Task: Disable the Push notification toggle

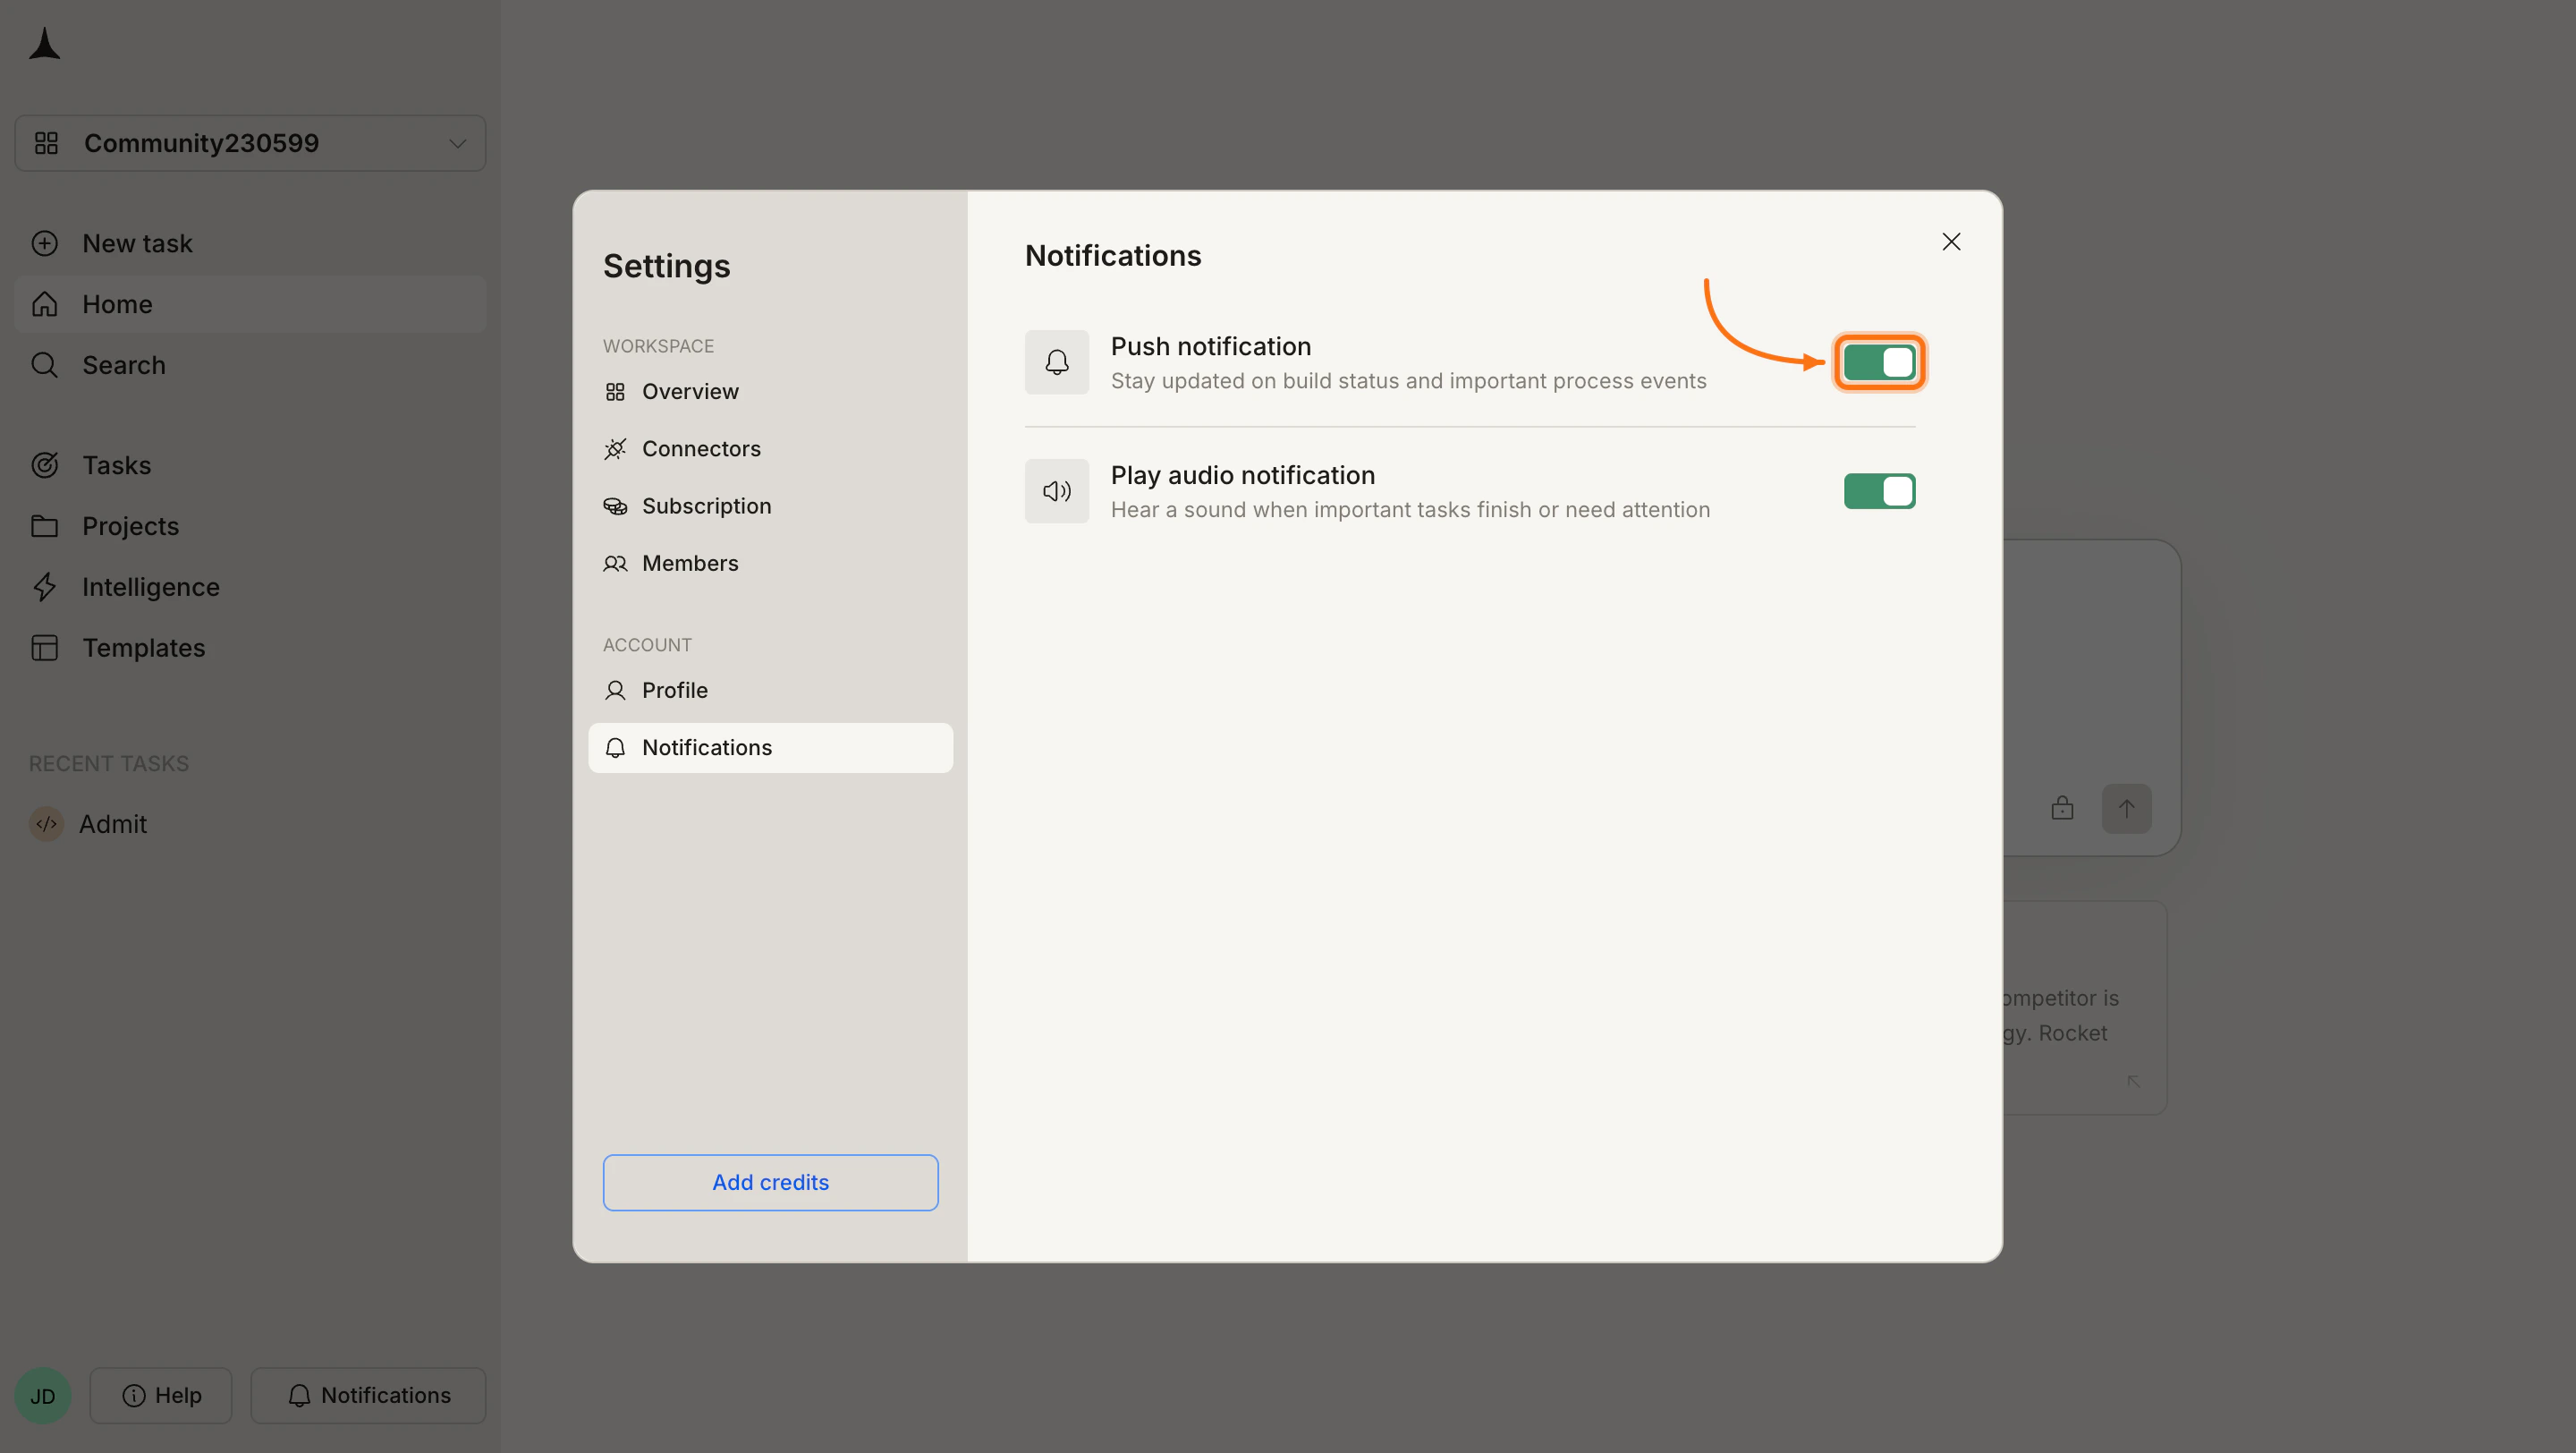Action: (x=1879, y=362)
